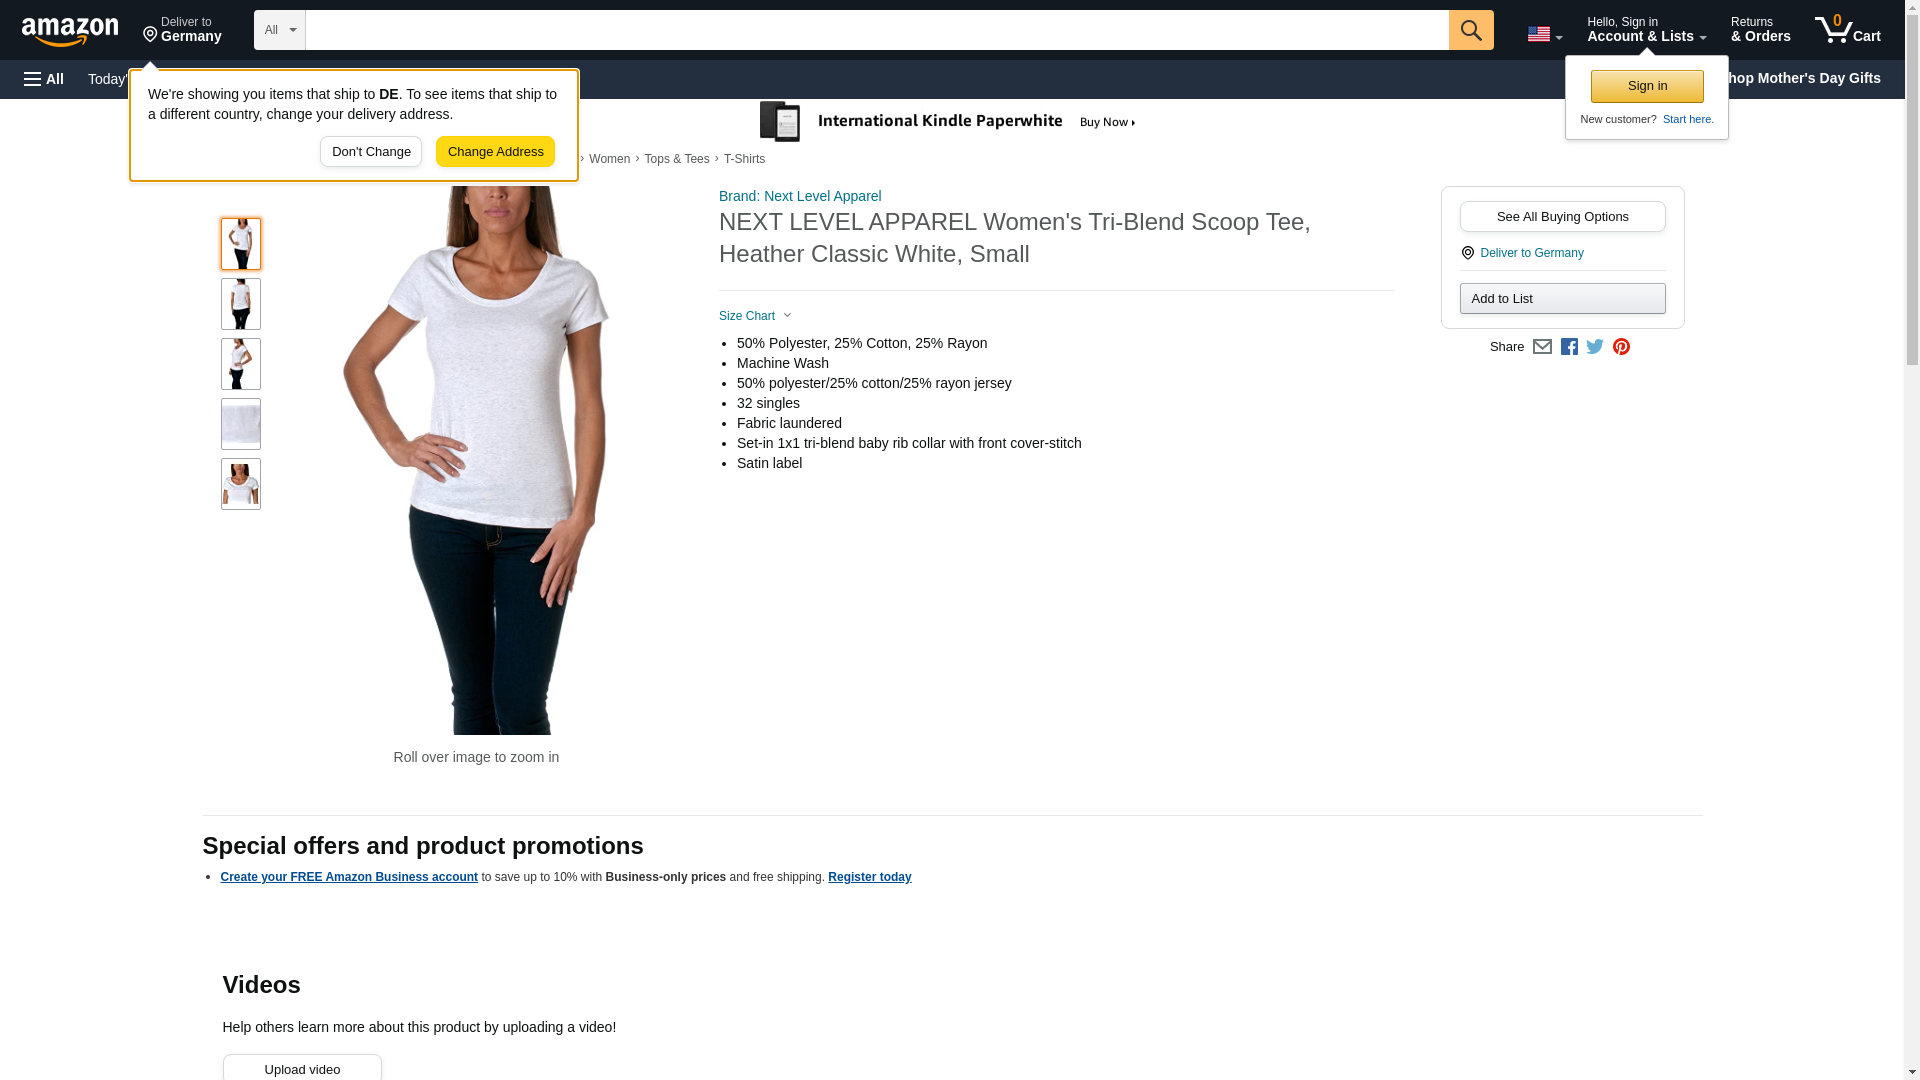
Task: Open the shopping cart icon
Action: click(x=1847, y=30)
